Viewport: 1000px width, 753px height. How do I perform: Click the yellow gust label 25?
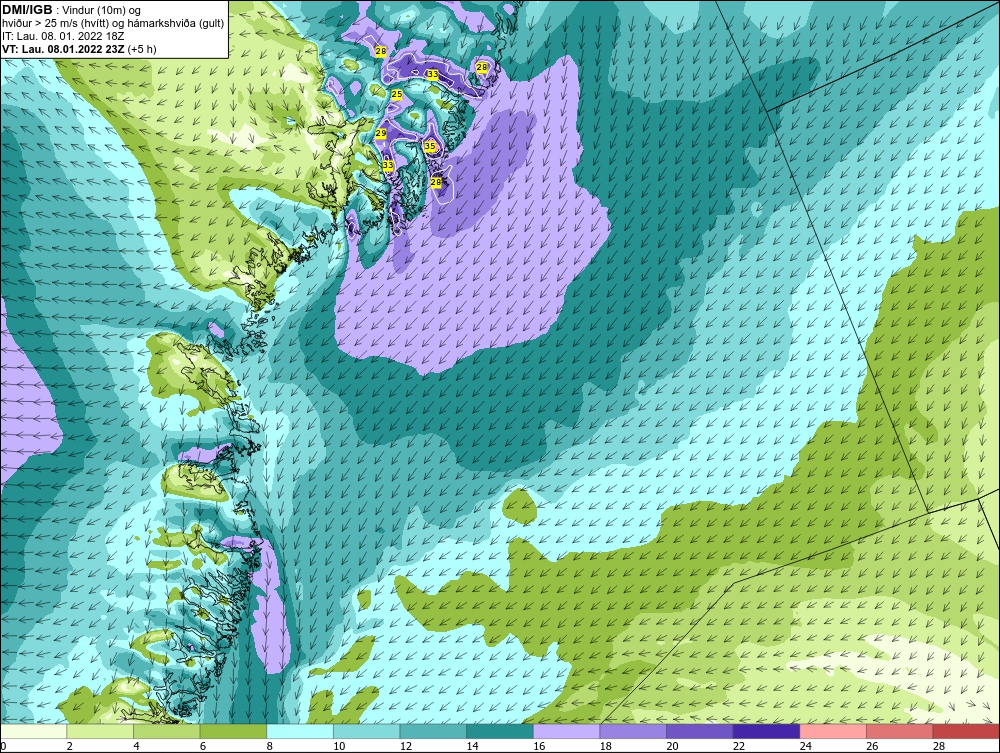click(397, 94)
